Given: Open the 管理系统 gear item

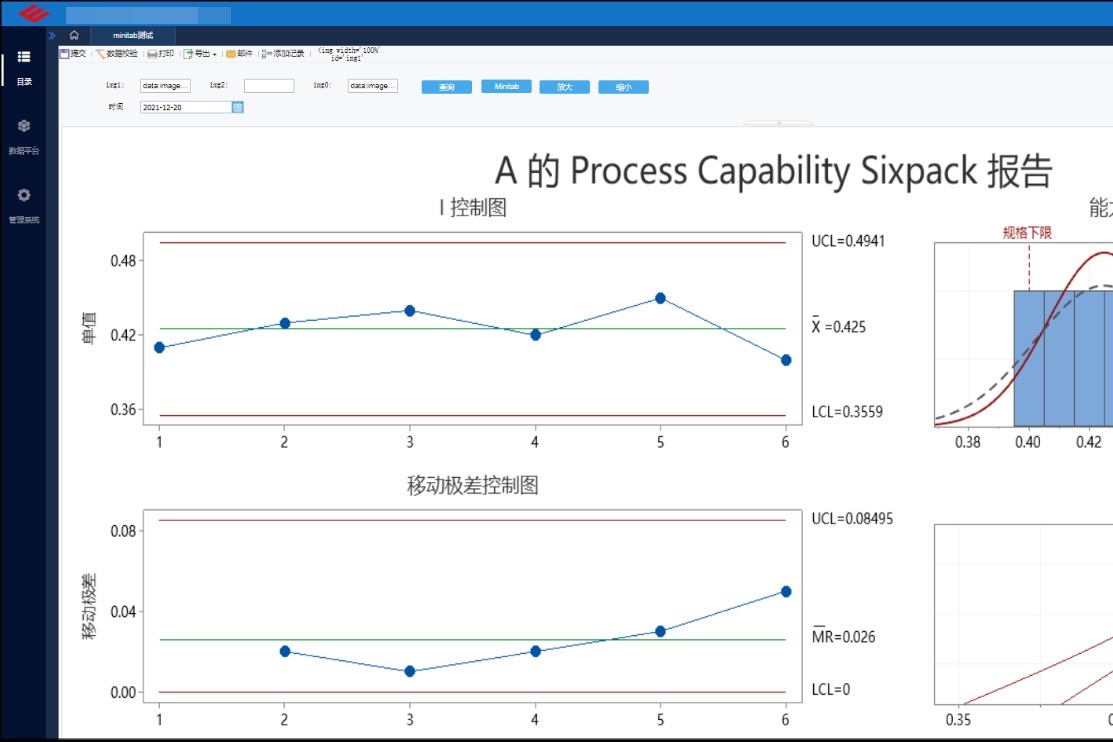Looking at the screenshot, I should (24, 205).
